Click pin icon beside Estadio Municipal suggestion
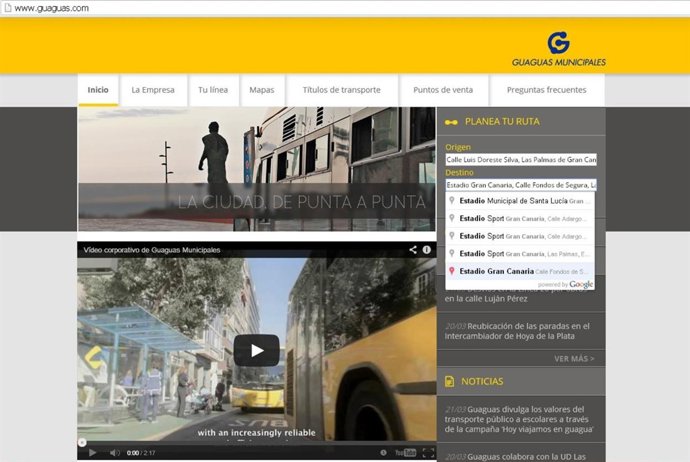The height and width of the screenshot is (462, 690). 451,201
